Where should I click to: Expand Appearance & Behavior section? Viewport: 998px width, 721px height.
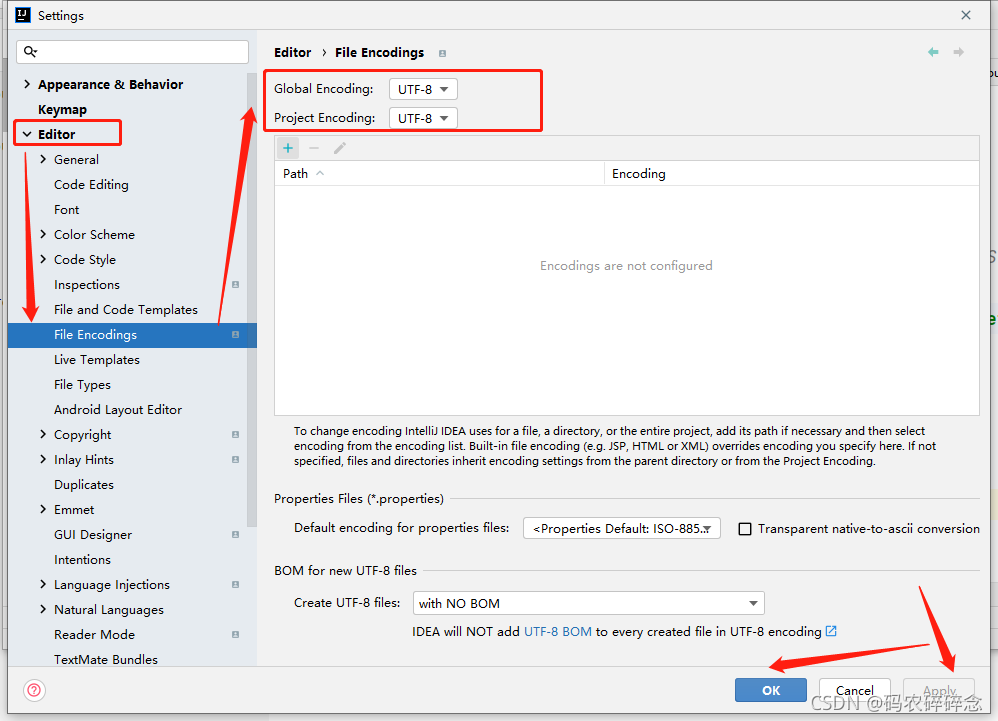click(27, 84)
